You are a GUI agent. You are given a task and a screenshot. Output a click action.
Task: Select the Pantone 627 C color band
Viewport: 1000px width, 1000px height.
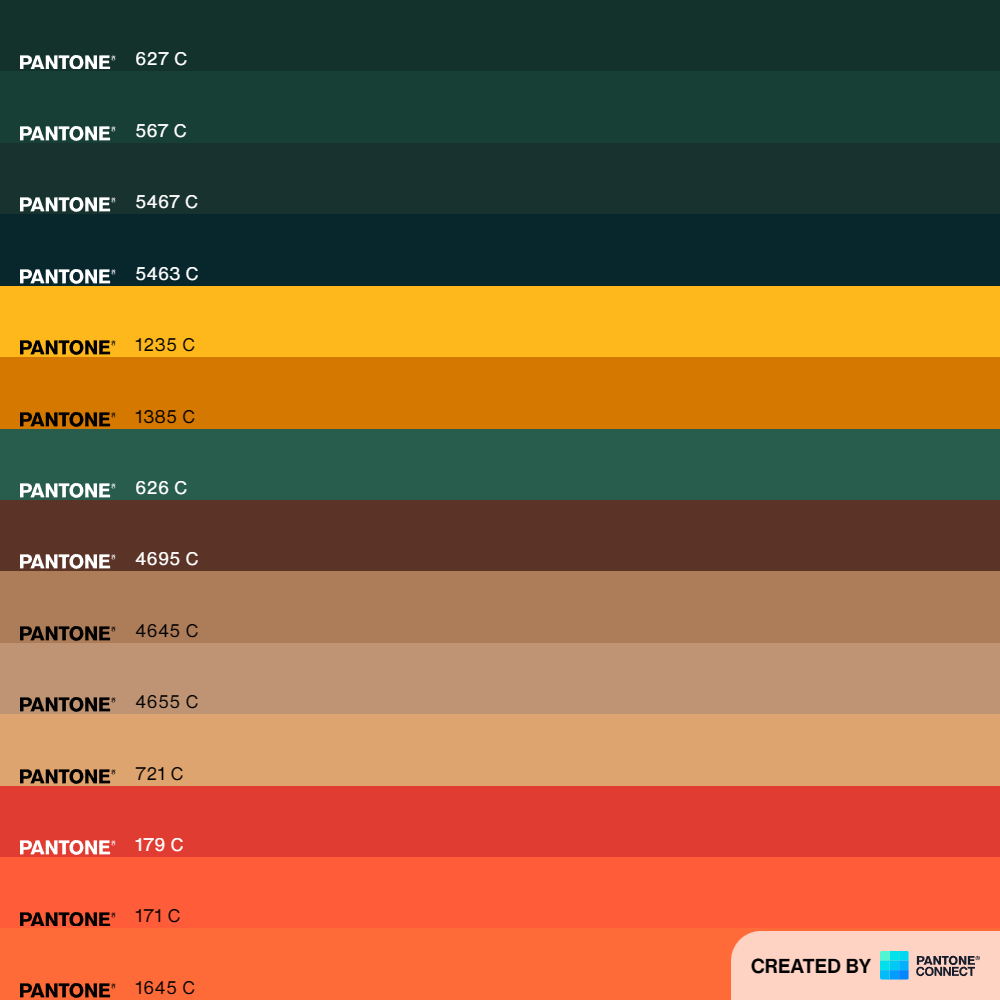500,36
